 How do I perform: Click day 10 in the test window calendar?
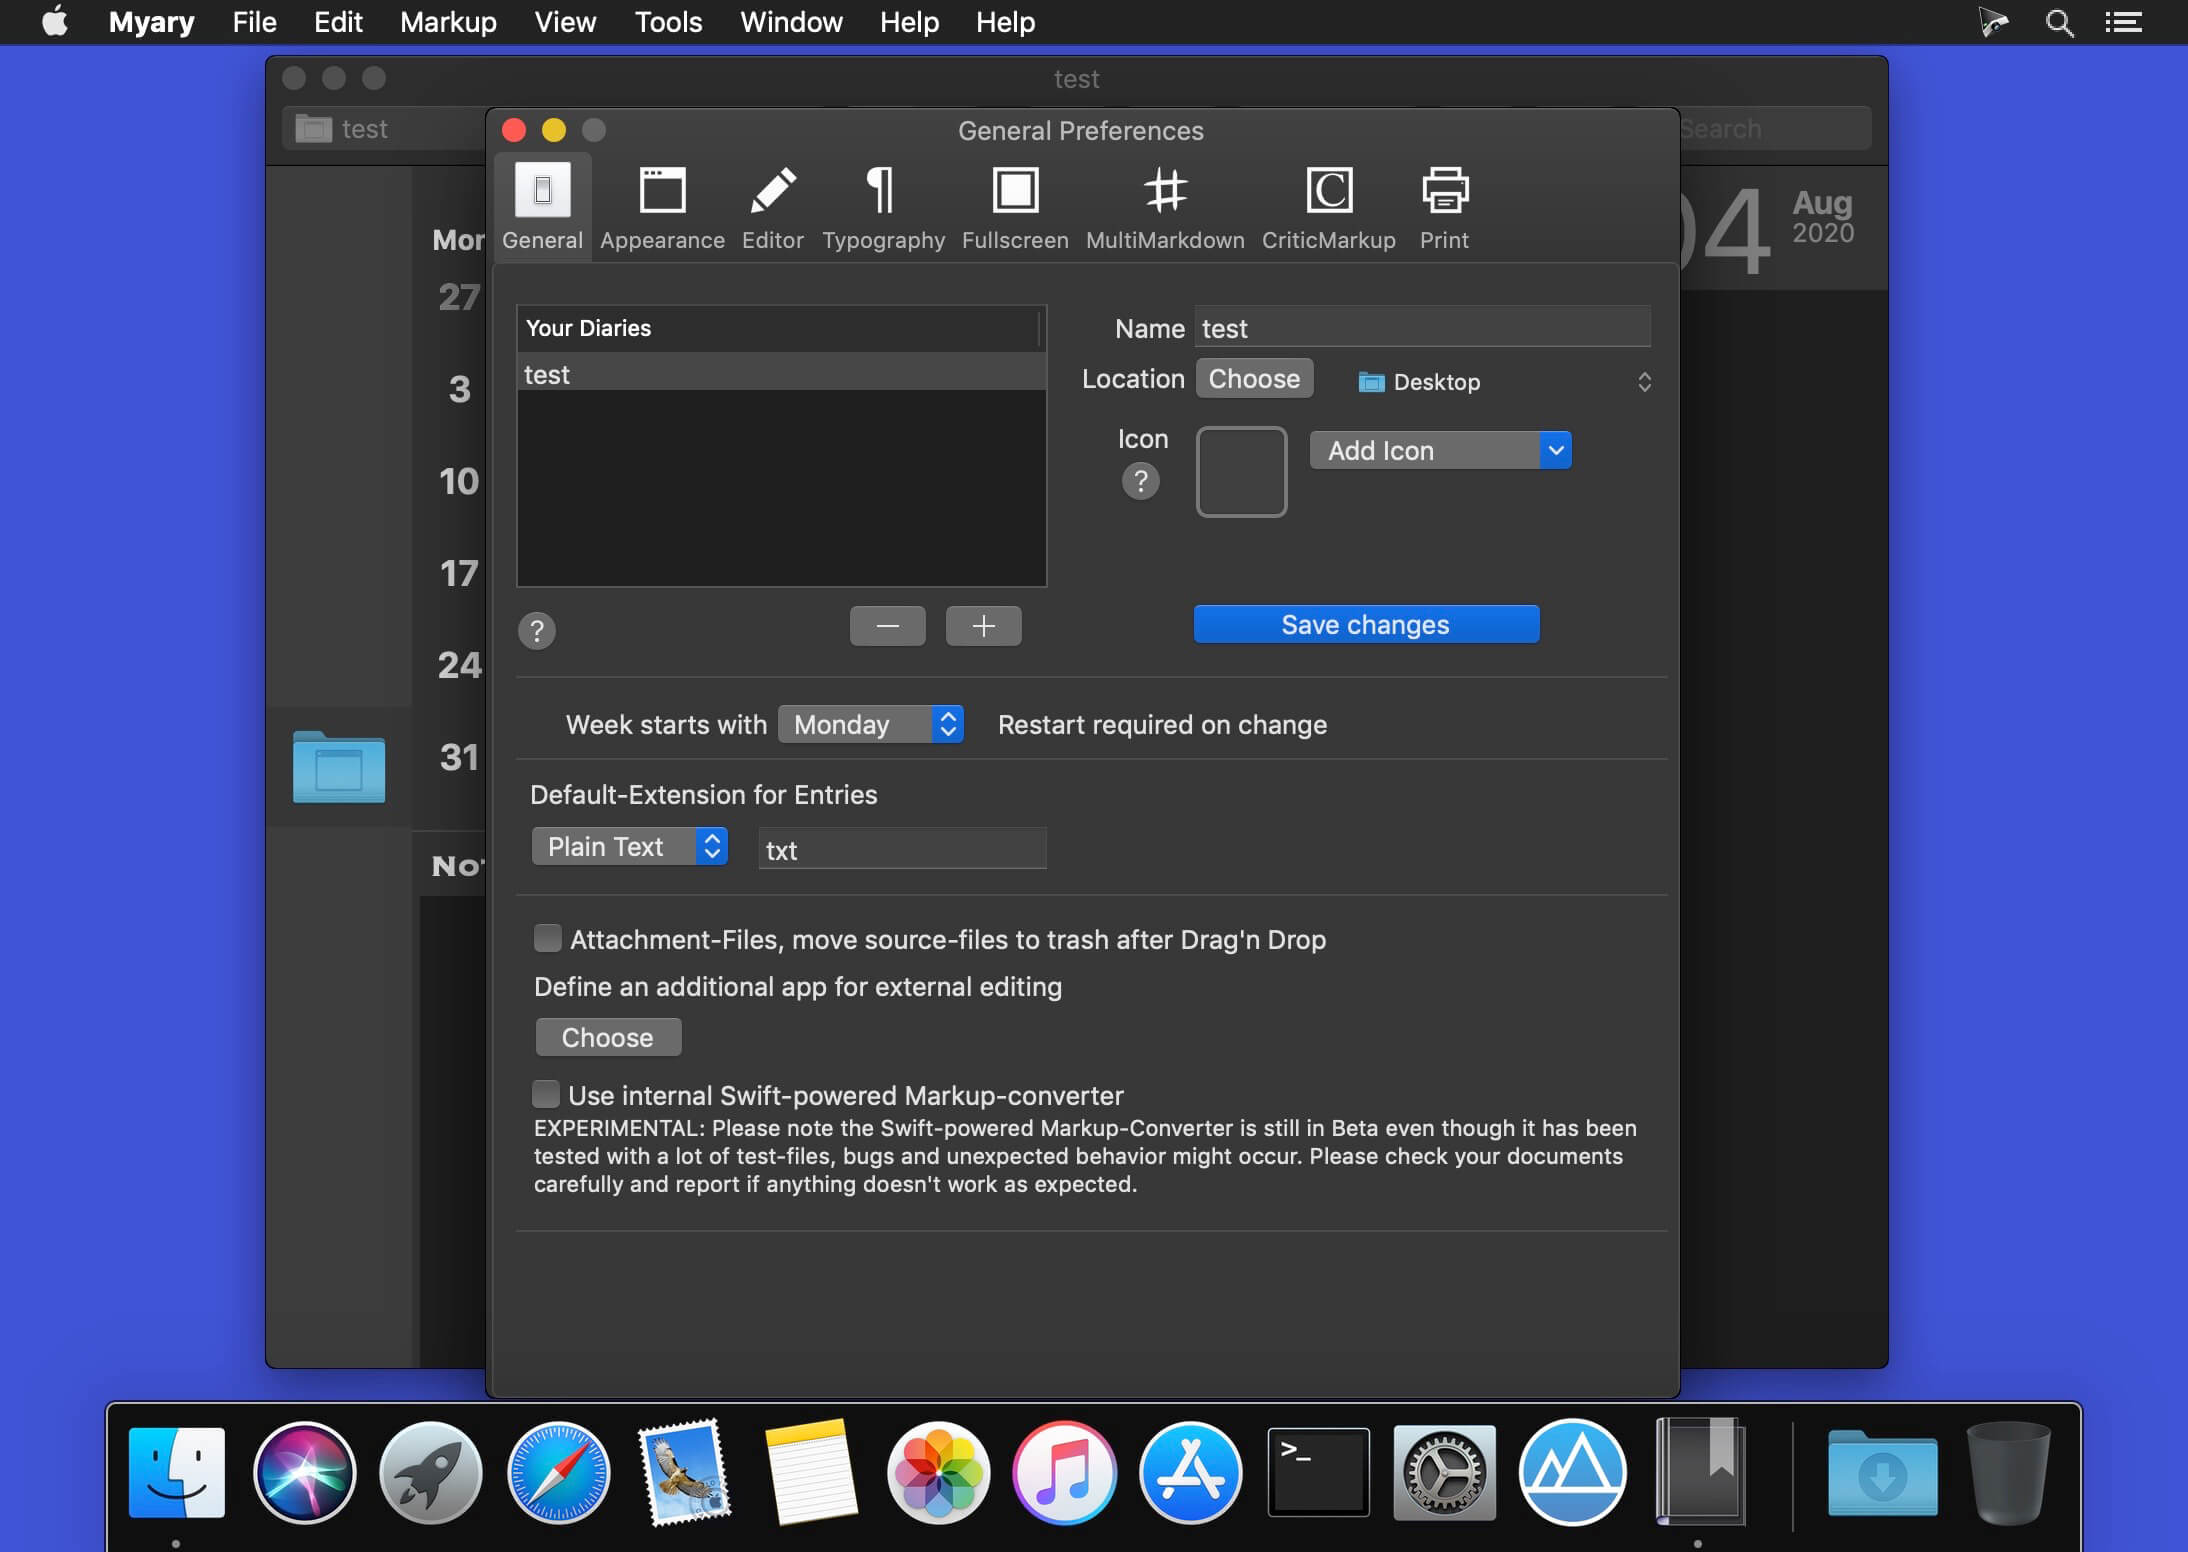[458, 481]
